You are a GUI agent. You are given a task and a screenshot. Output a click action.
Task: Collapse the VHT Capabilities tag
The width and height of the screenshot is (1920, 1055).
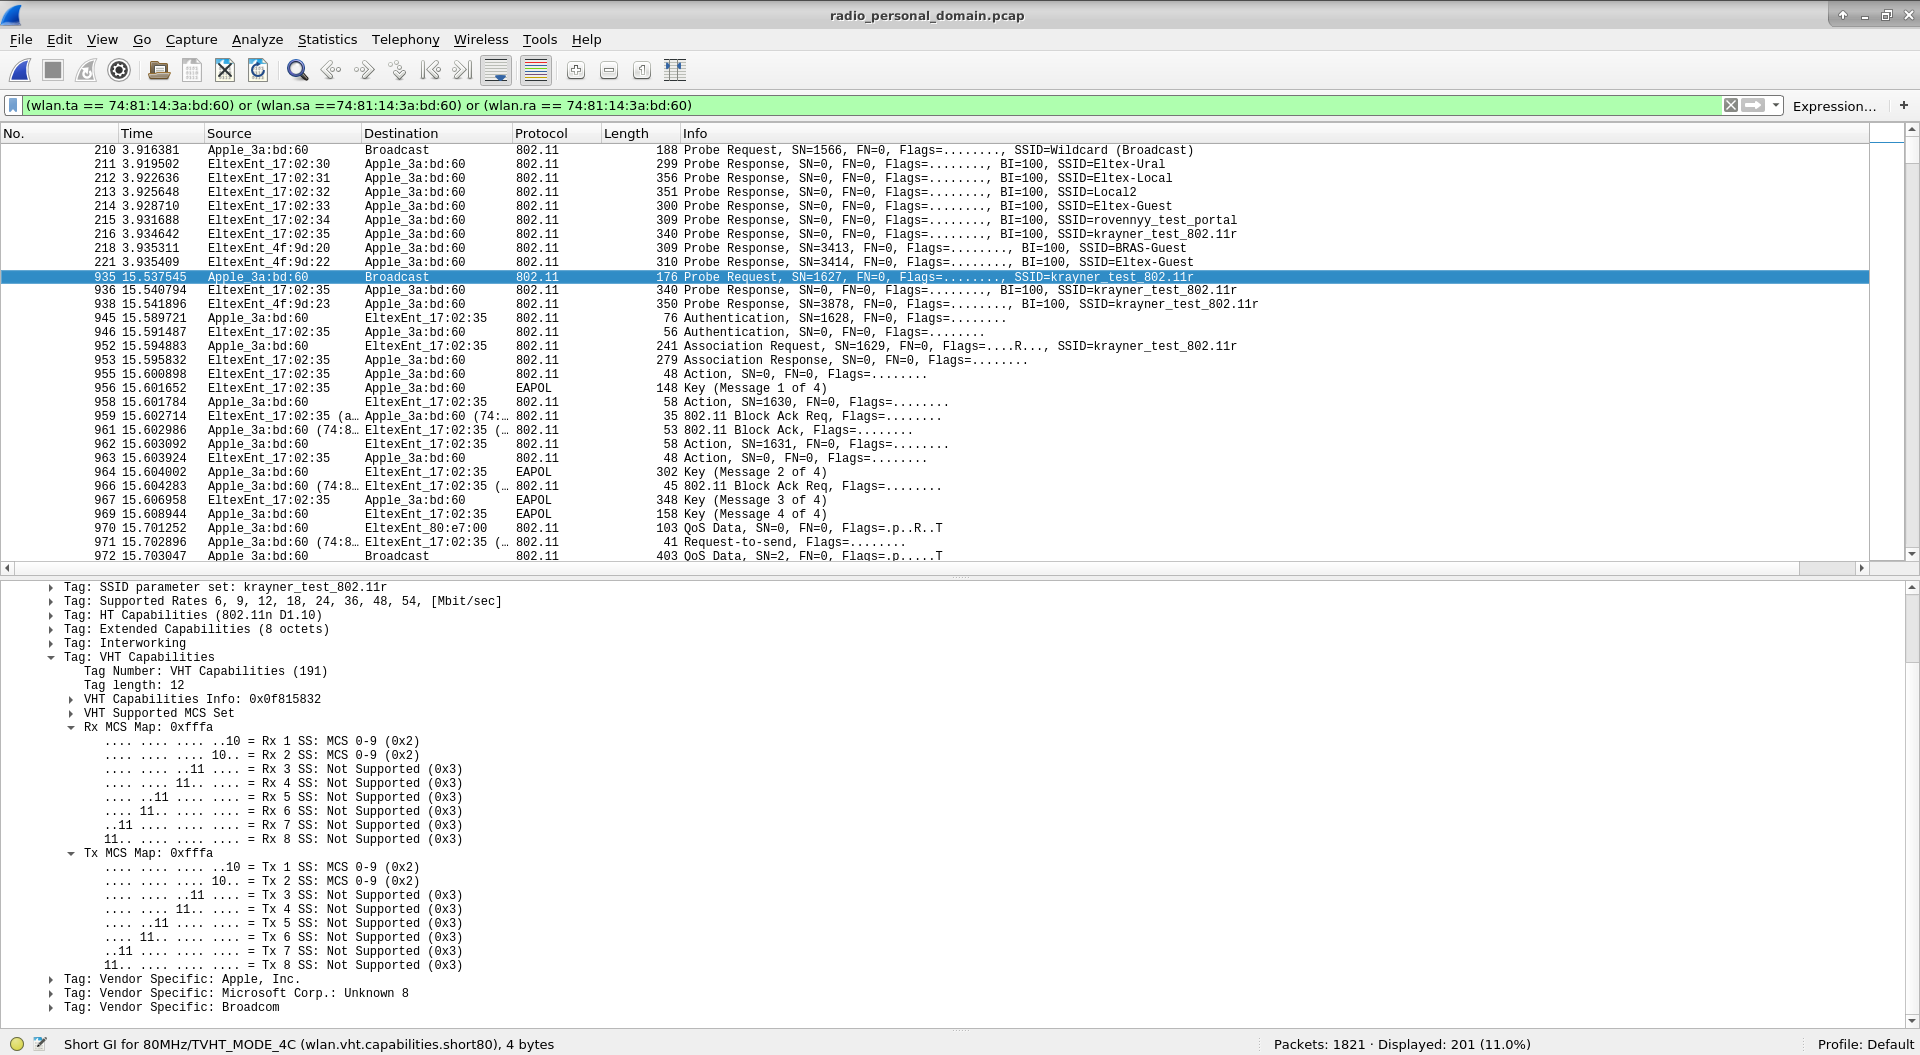(x=51, y=658)
